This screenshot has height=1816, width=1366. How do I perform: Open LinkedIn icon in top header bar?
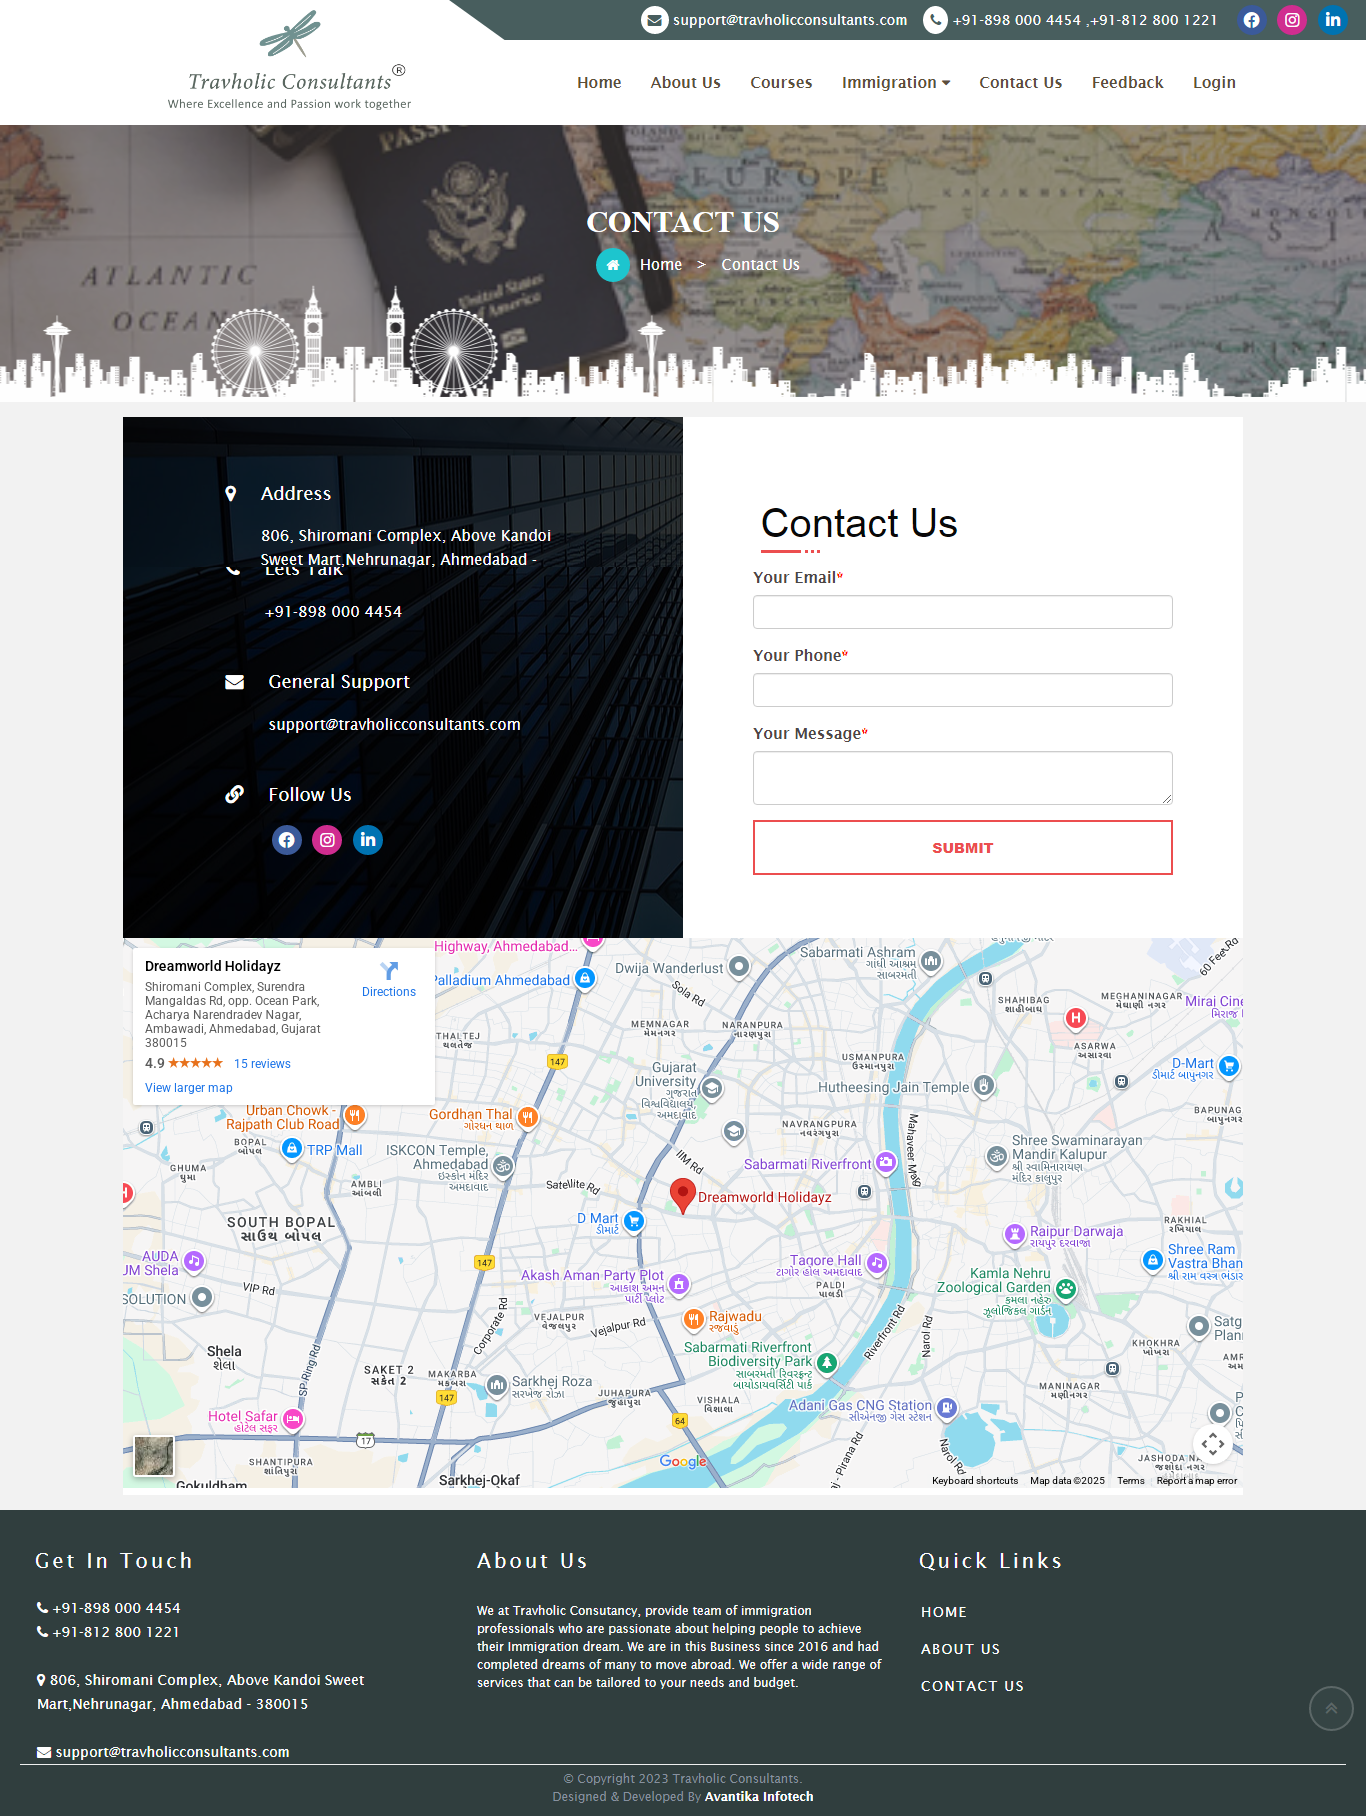click(x=1332, y=20)
